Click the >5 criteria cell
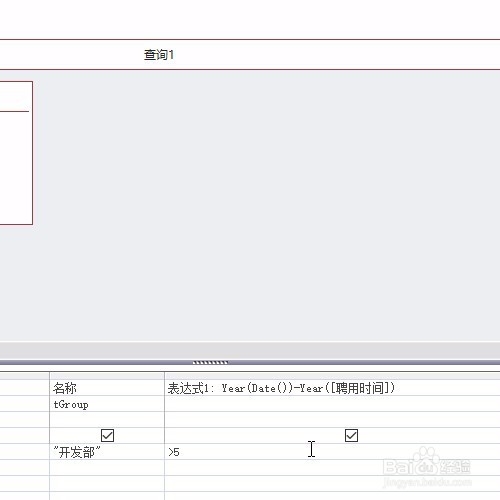Viewport: 500px width, 500px height. 332,452
